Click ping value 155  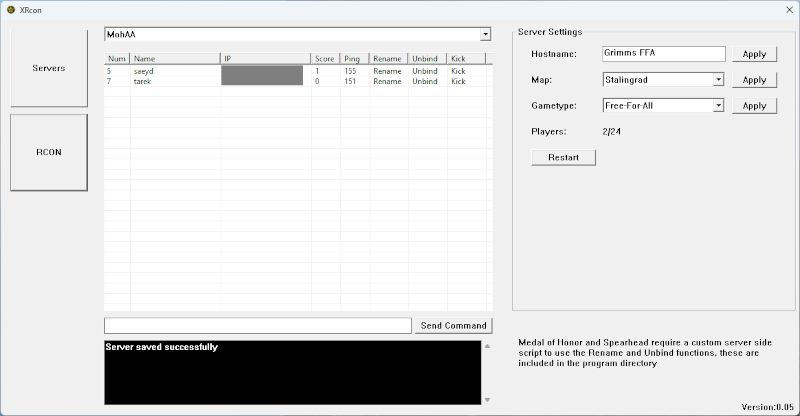pos(350,71)
